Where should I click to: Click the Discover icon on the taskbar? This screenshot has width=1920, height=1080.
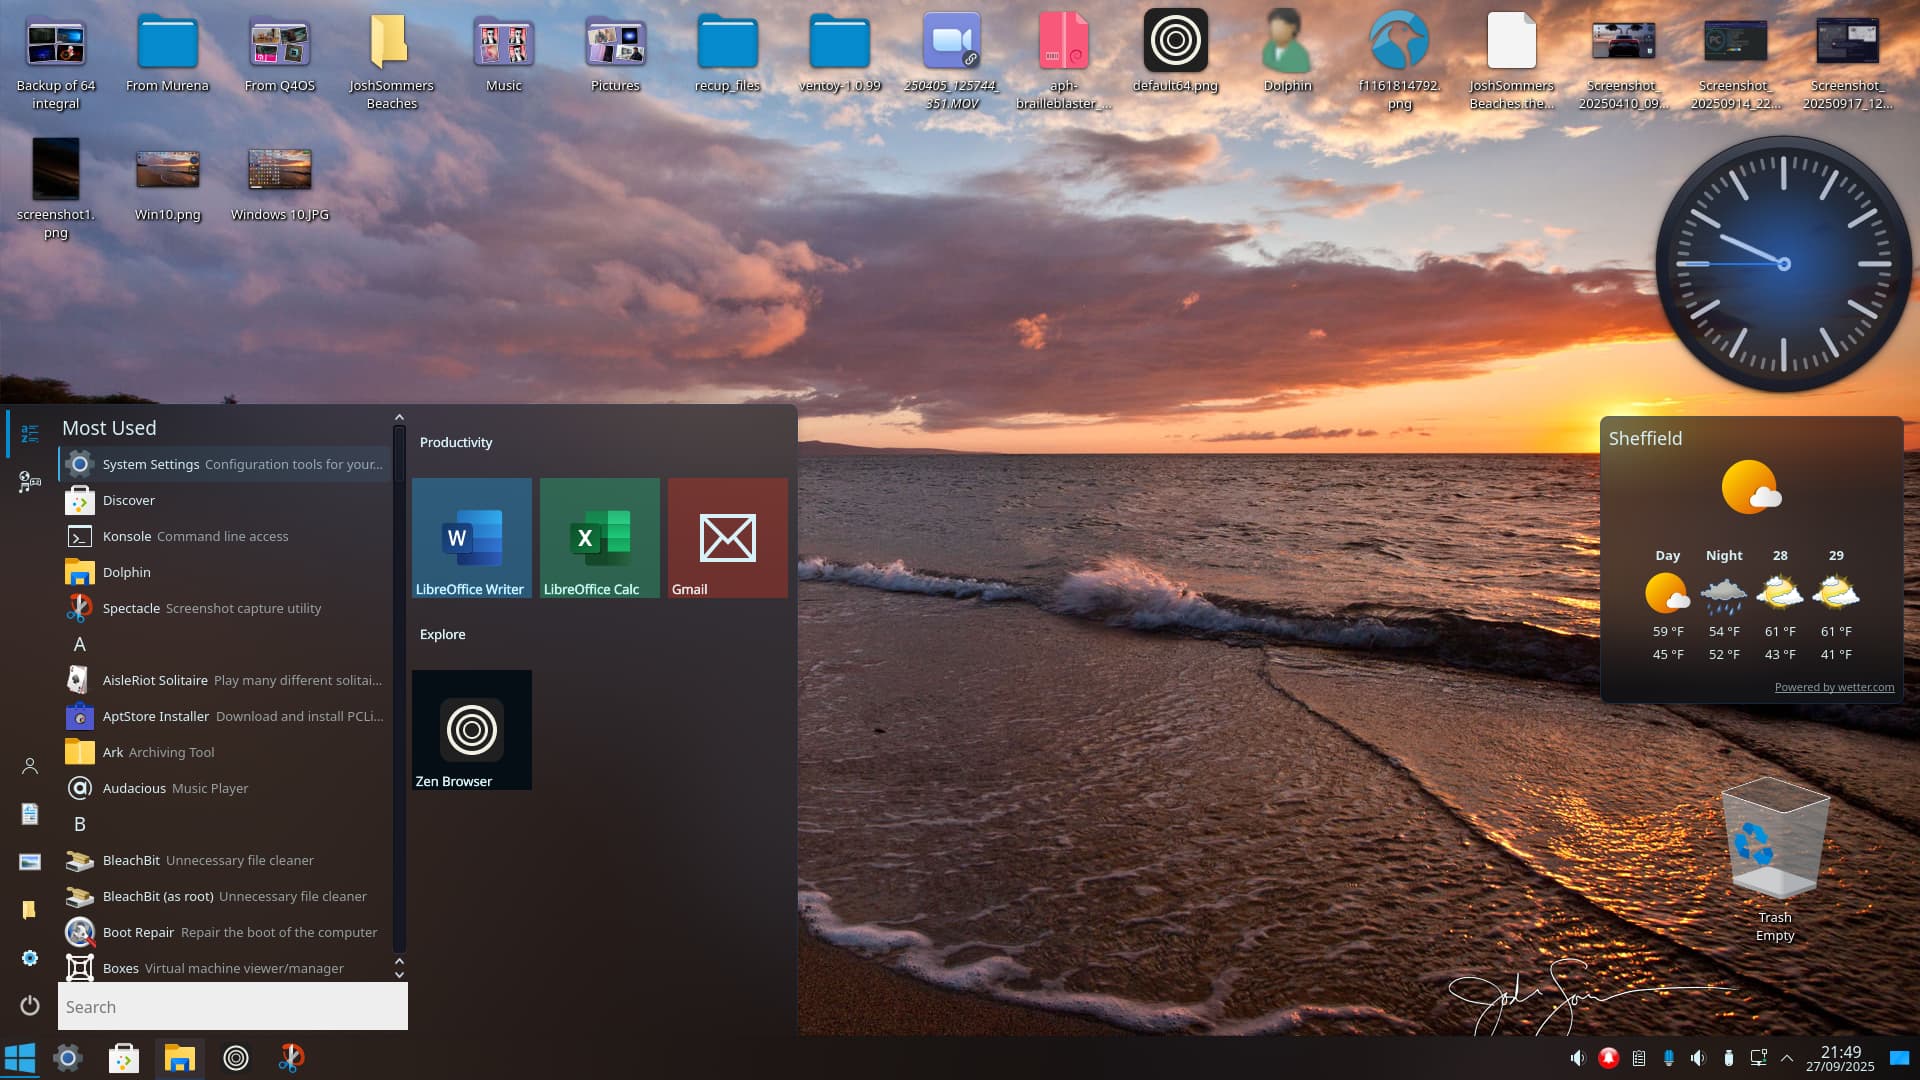[124, 1058]
